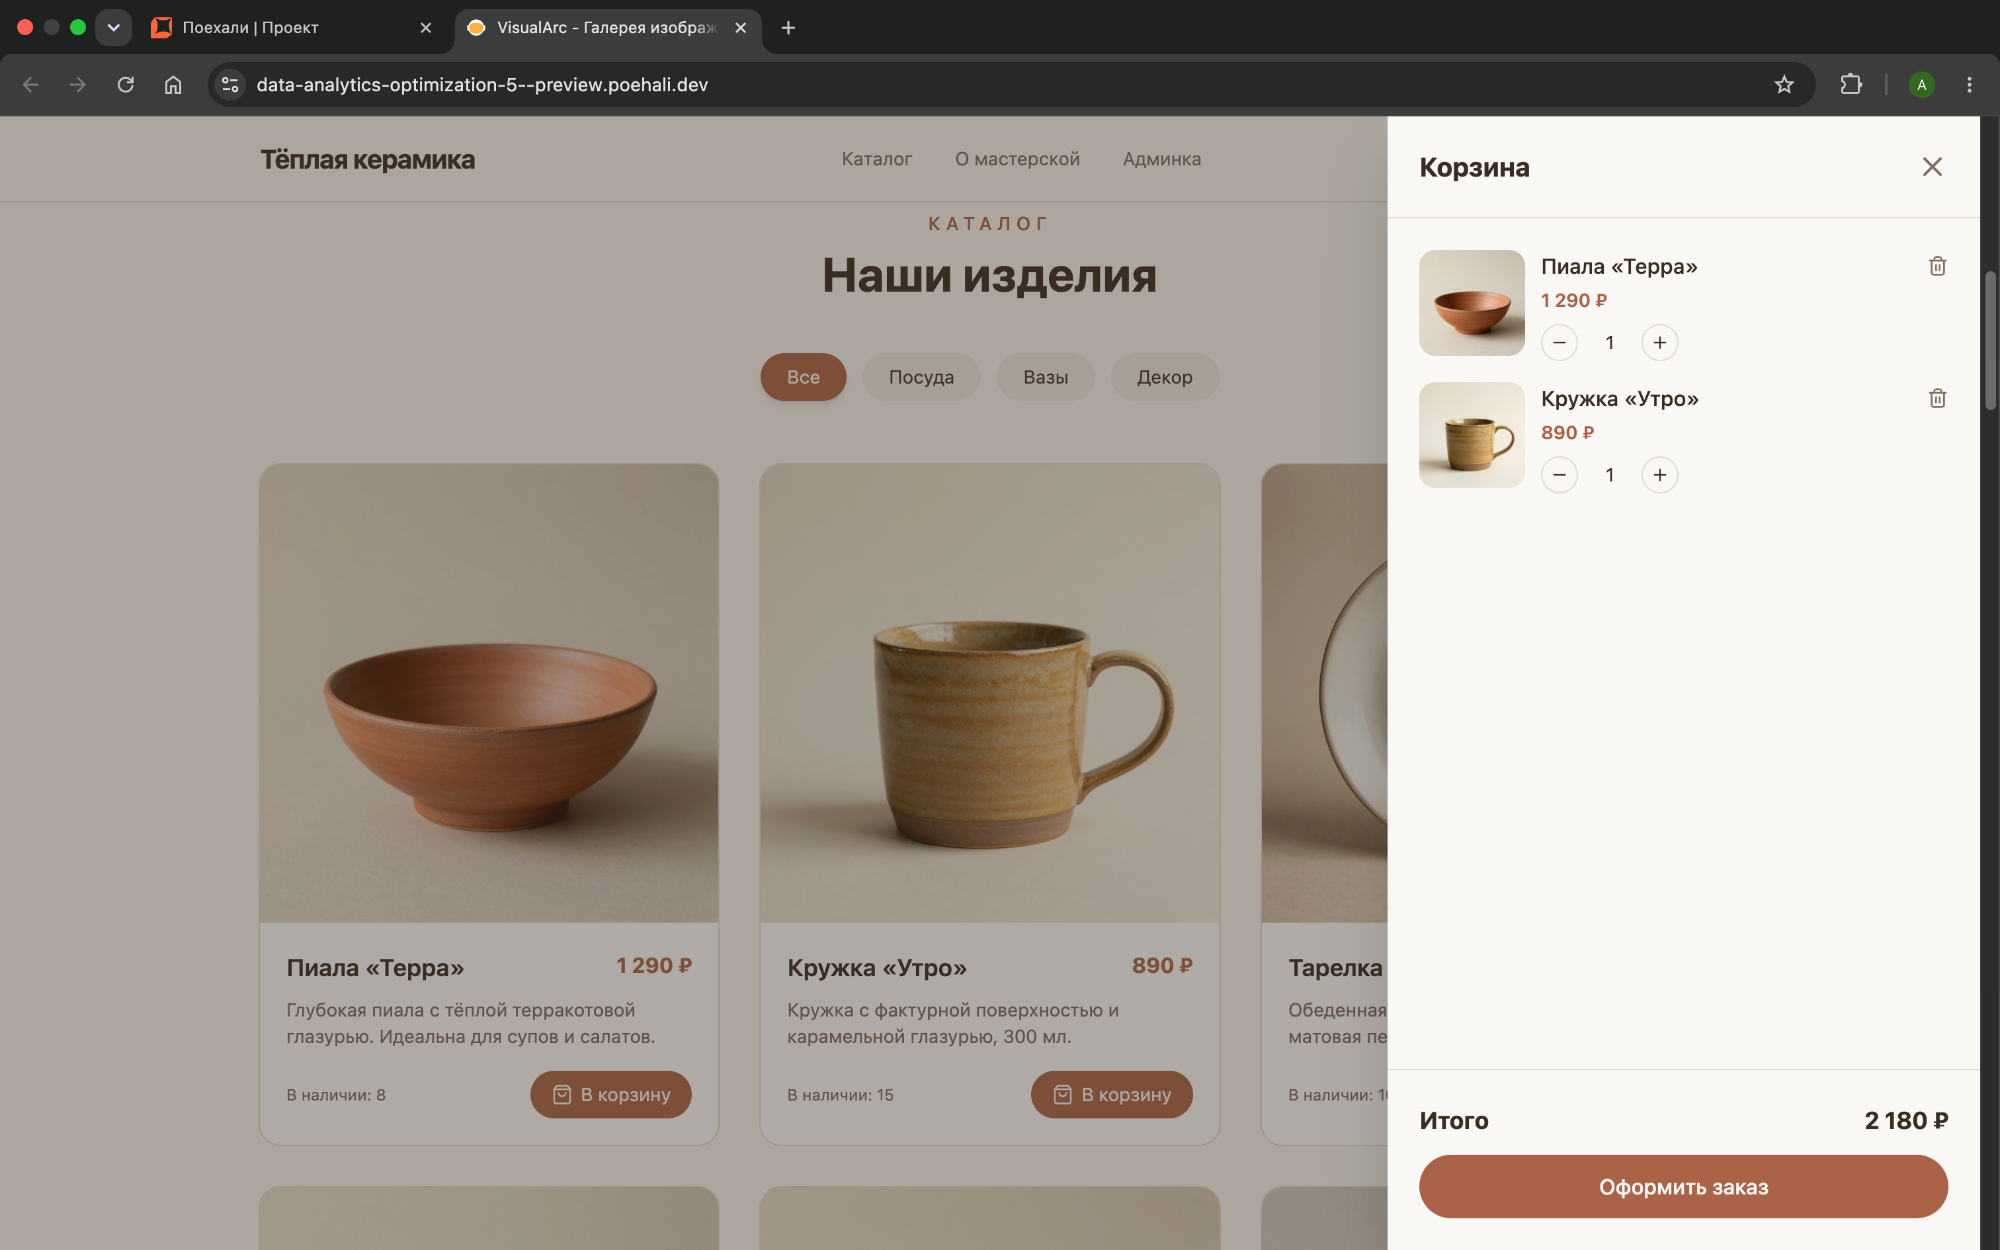Click the Тарелка product card title
The image size is (2000, 1250).
[1336, 968]
